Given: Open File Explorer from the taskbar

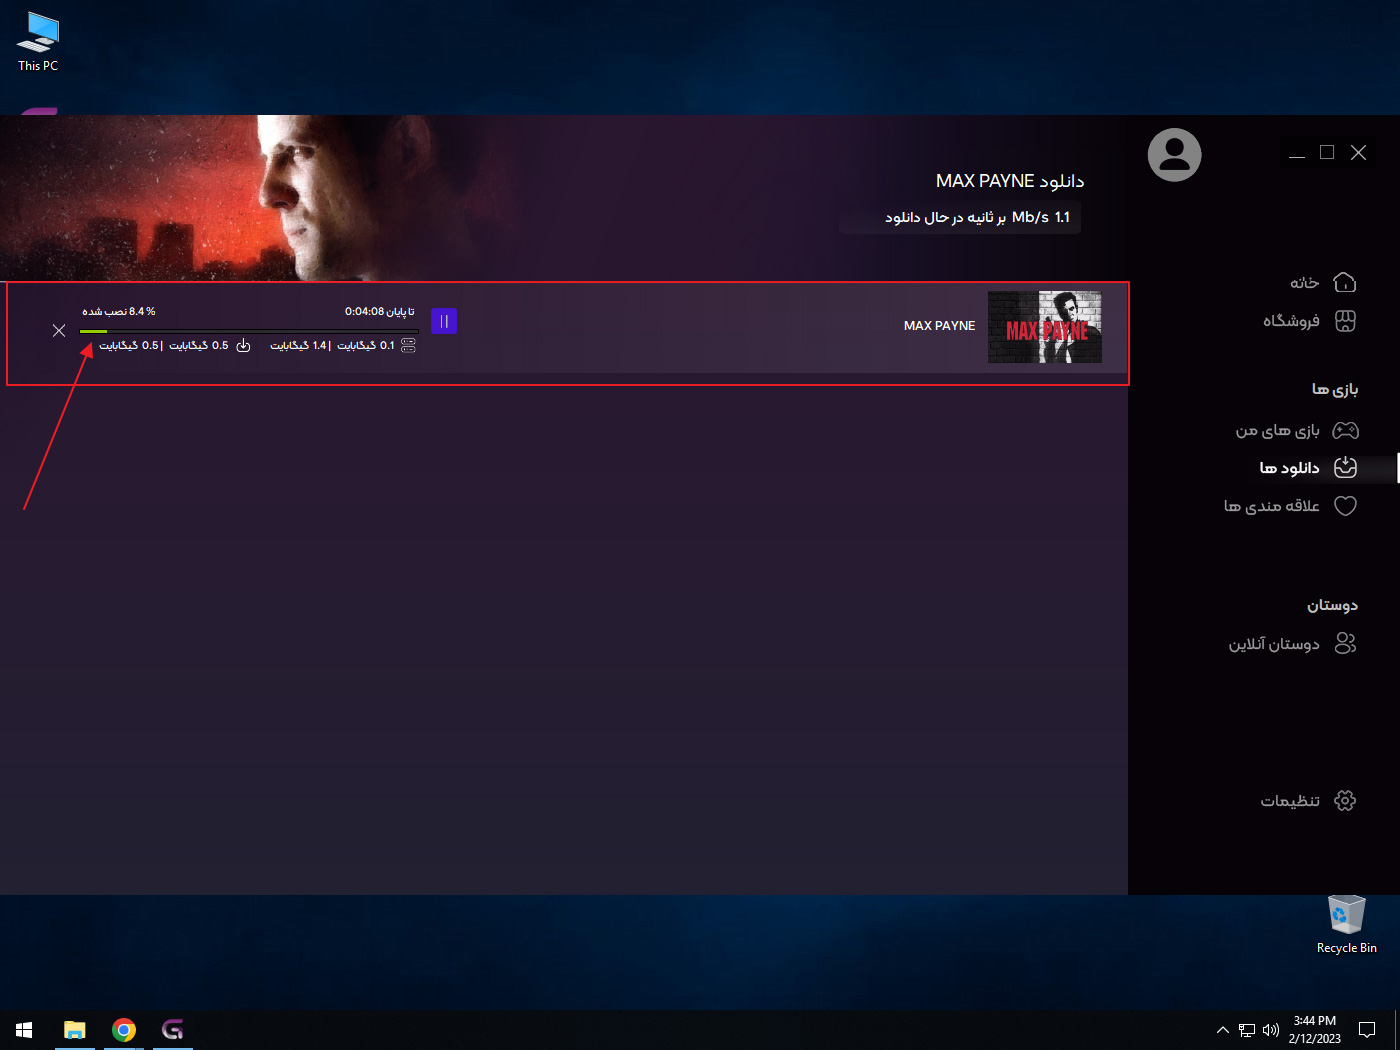Looking at the screenshot, I should pyautogui.click(x=75, y=1030).
